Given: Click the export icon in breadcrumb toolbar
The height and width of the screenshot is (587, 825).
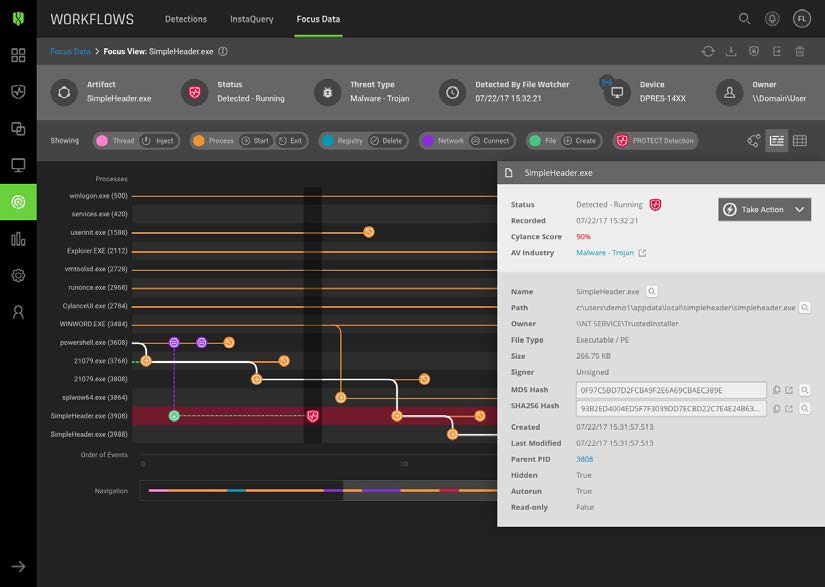Looking at the screenshot, I should pos(777,52).
